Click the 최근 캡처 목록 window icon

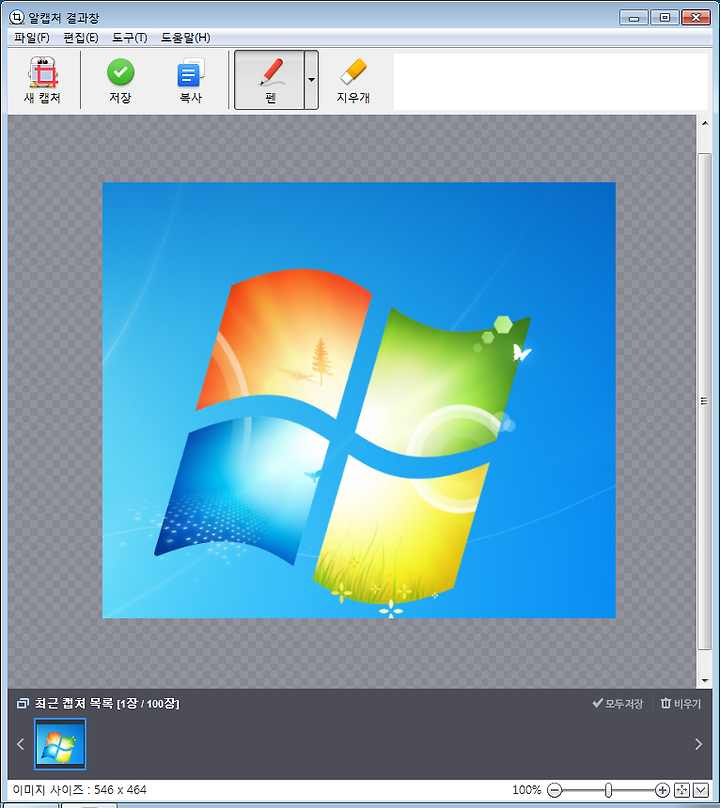click(x=23, y=703)
